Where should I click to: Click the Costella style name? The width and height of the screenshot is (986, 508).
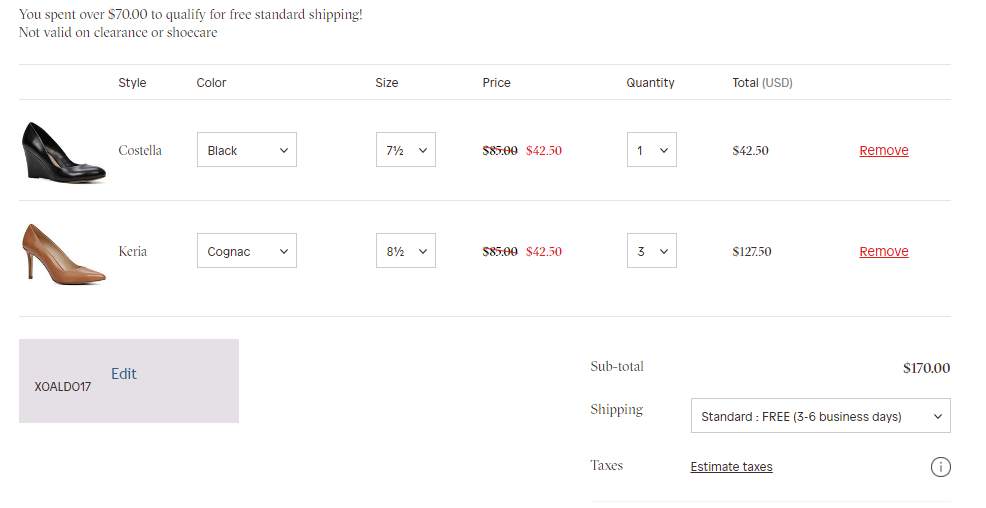(140, 150)
